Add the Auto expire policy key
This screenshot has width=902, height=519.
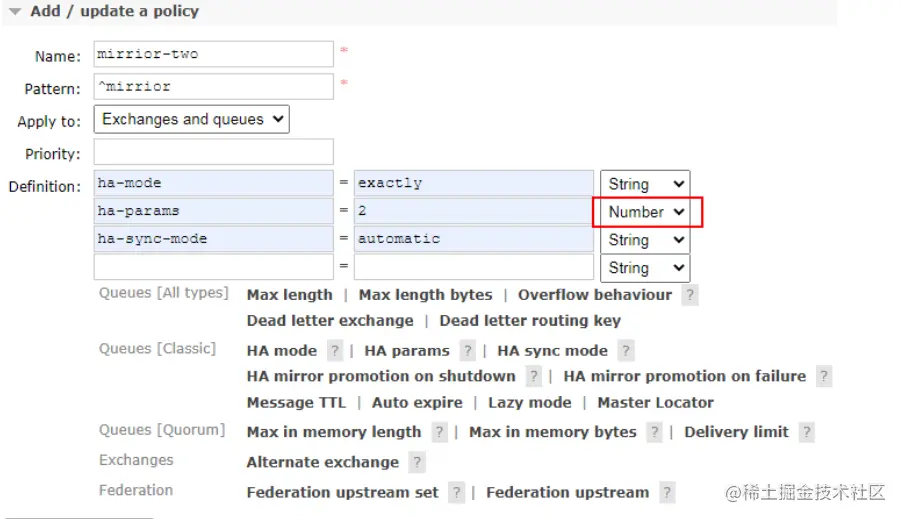[417, 403]
